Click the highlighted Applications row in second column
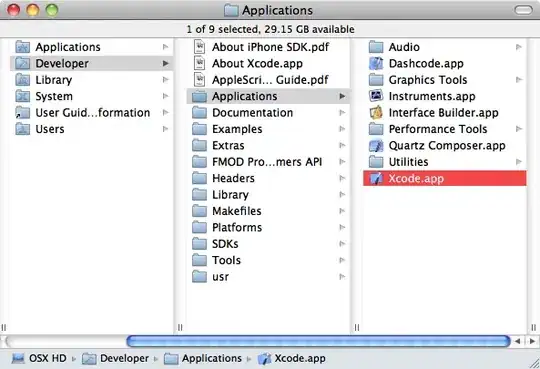Image resolution: width=540 pixels, height=369 pixels. (x=268, y=96)
